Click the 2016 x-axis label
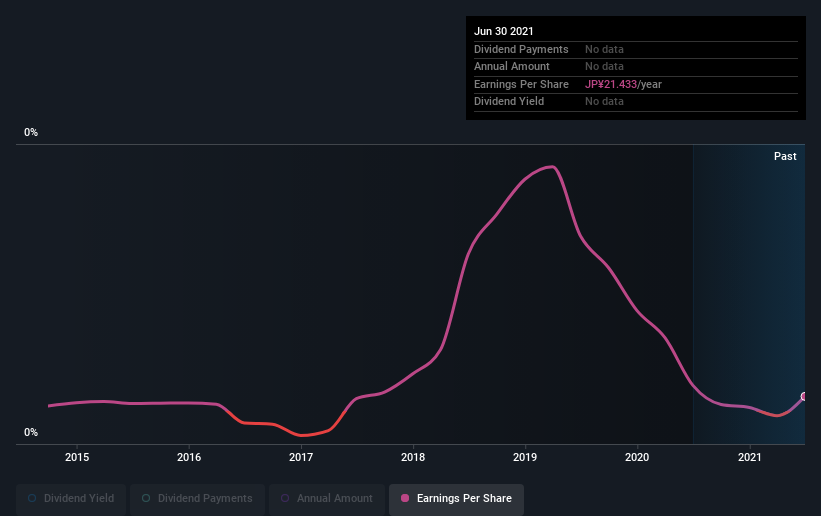Viewport: 821px width, 516px height. coord(189,457)
